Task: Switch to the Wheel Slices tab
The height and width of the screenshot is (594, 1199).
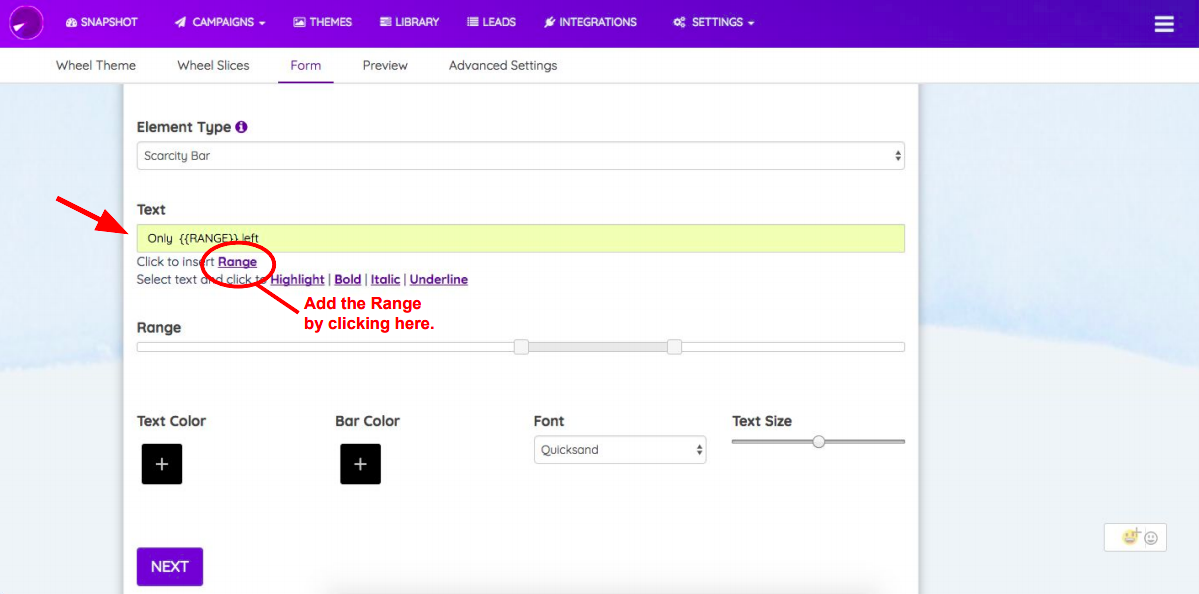Action: coord(213,66)
